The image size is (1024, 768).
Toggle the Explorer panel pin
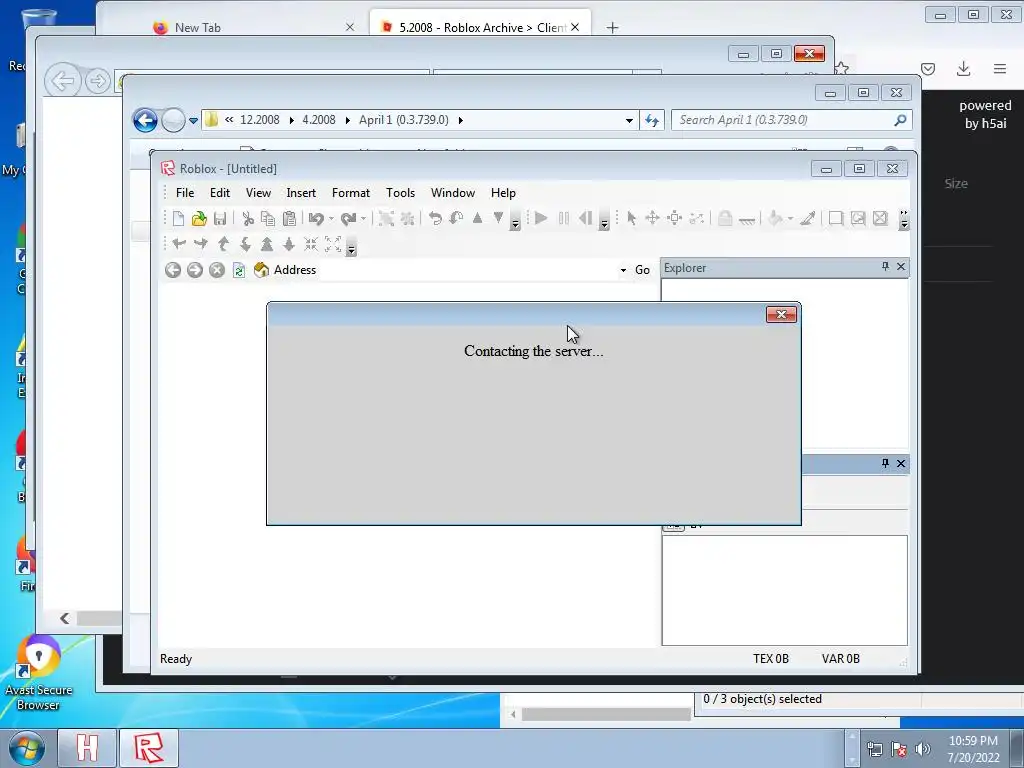pos(885,266)
